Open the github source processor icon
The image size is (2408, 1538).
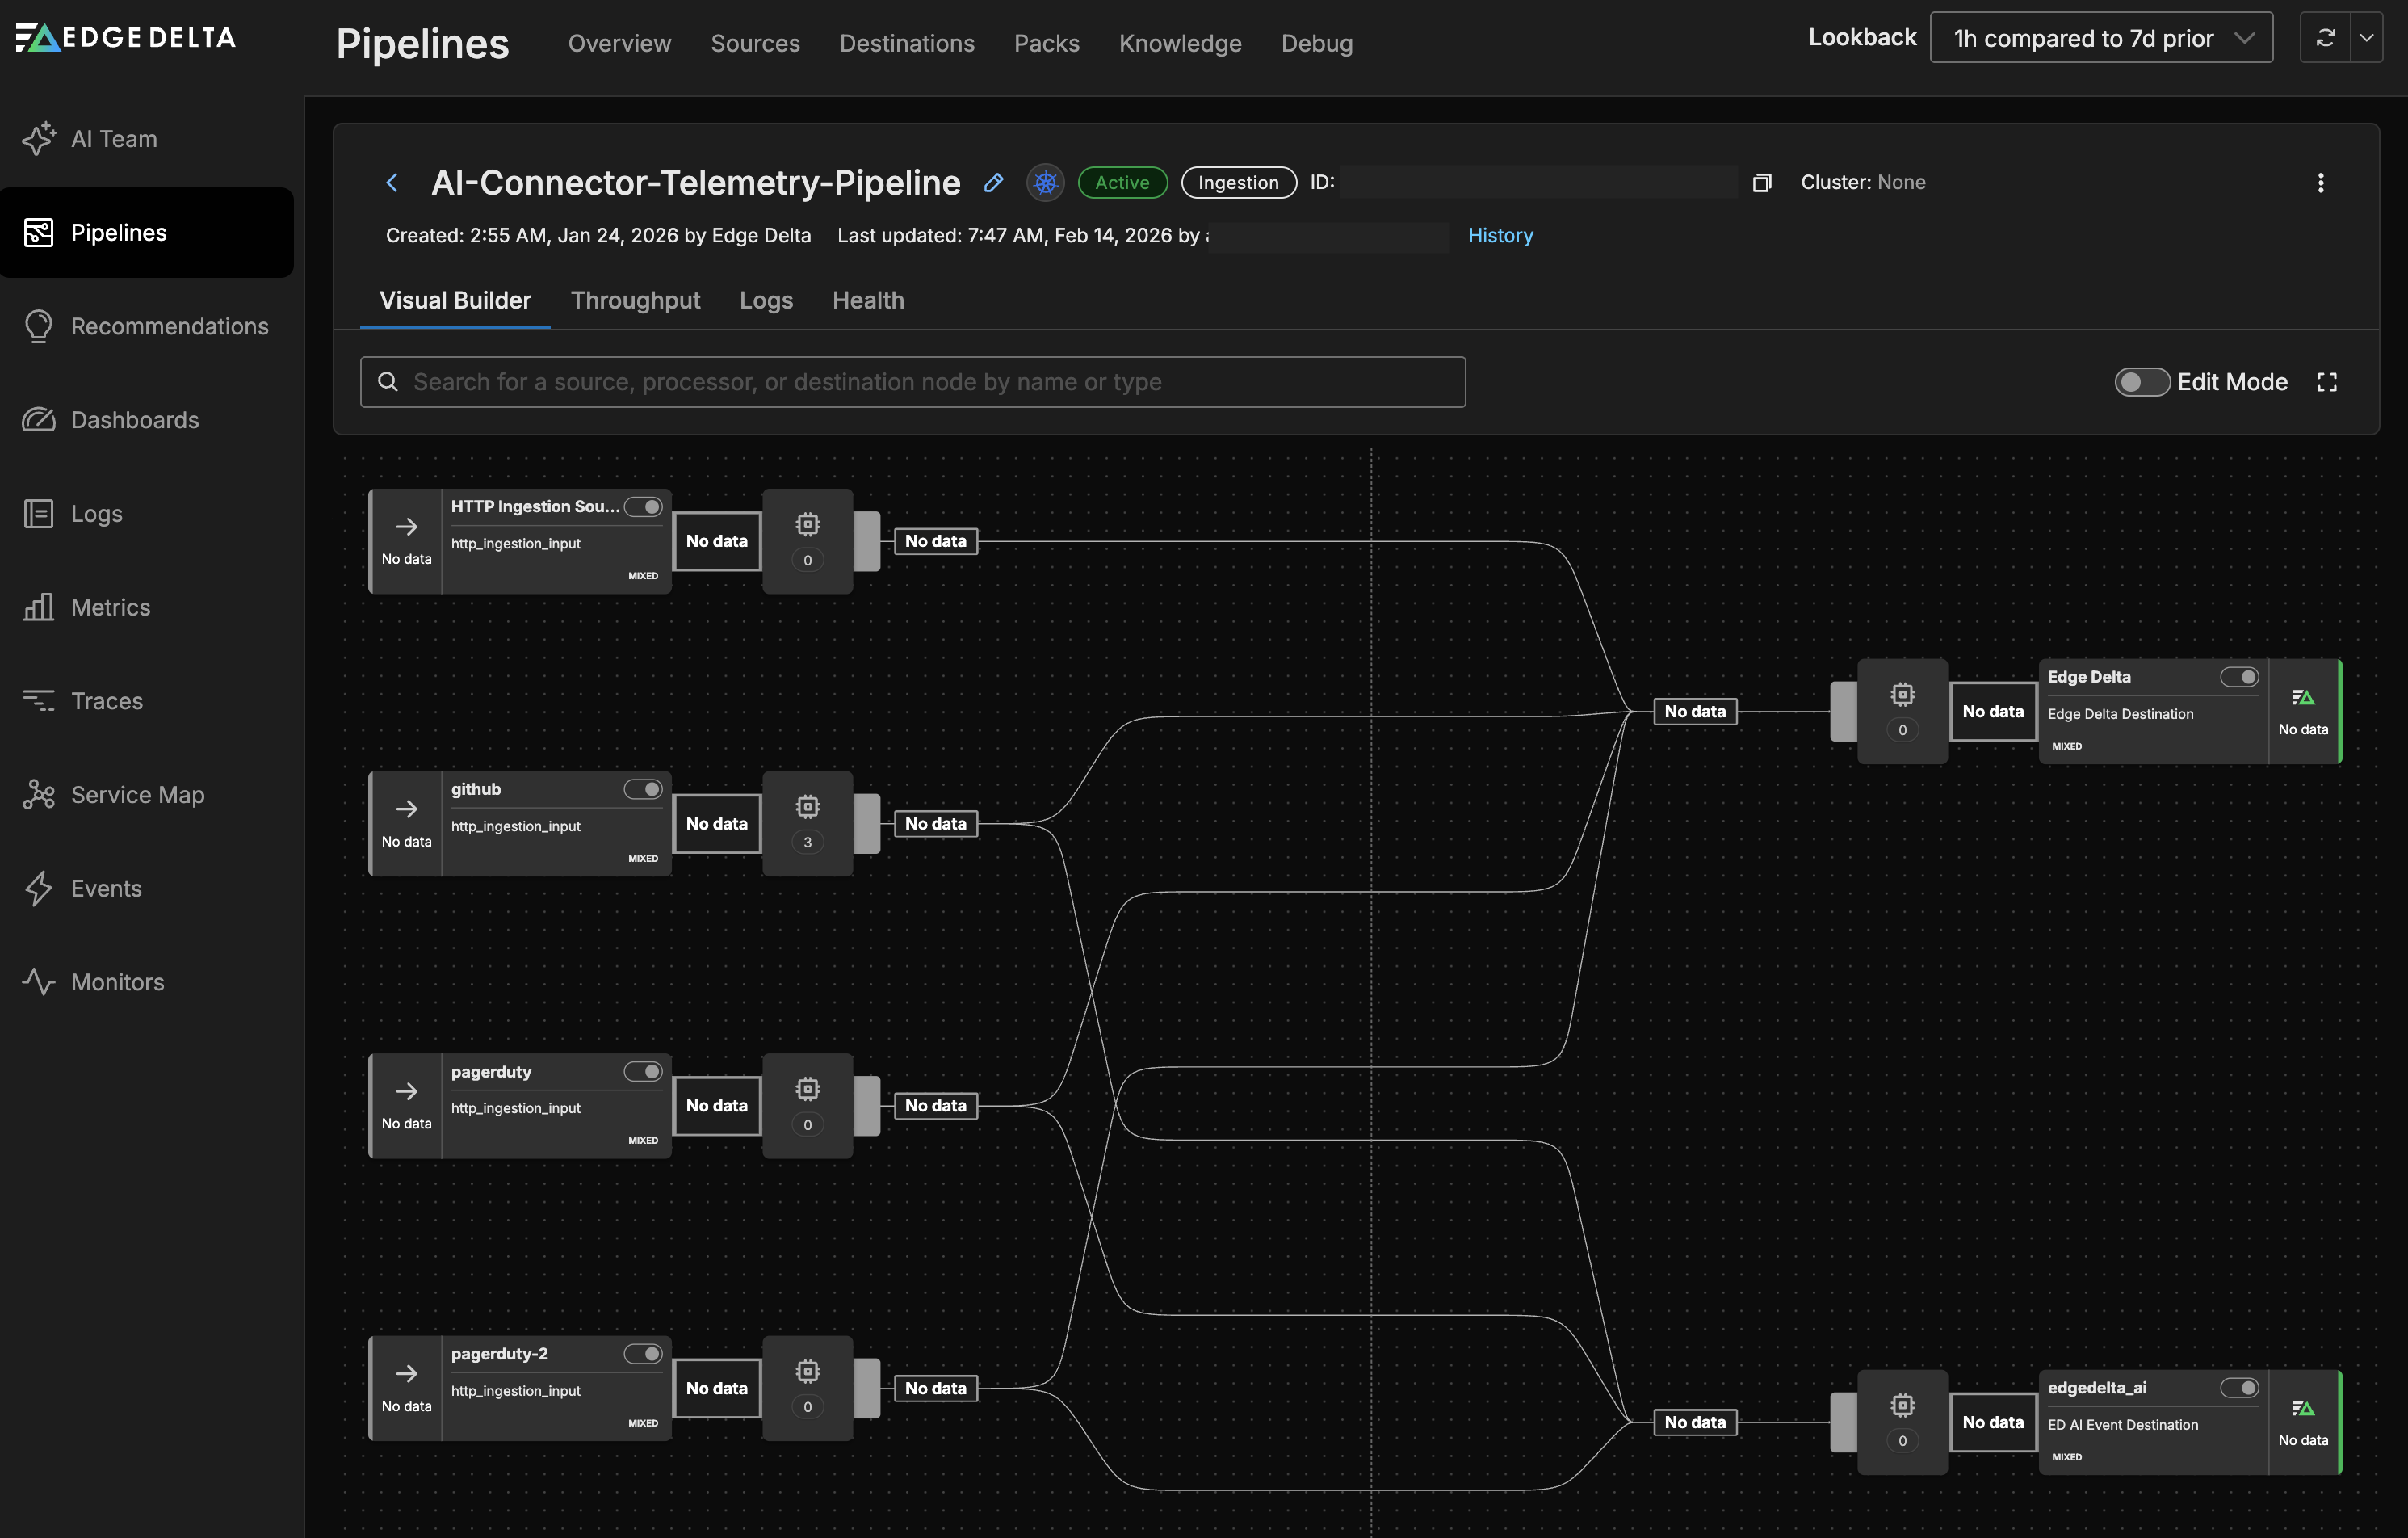pos(807,807)
